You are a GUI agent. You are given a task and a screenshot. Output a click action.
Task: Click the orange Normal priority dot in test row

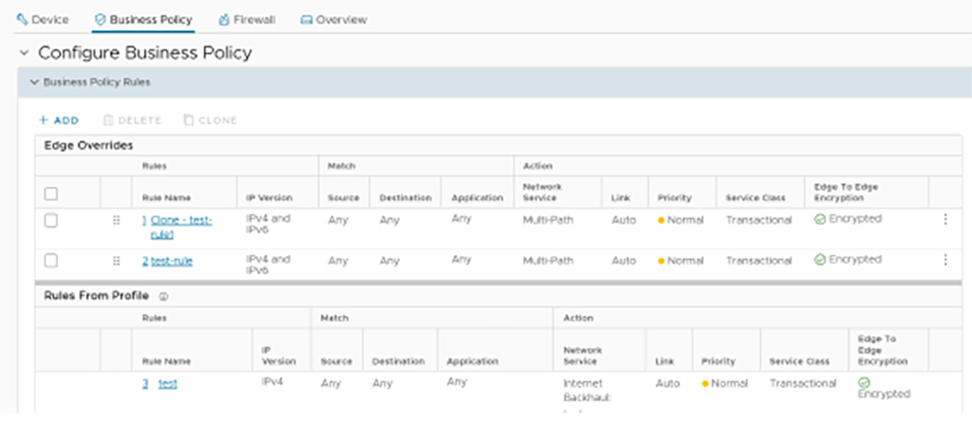pos(704,384)
